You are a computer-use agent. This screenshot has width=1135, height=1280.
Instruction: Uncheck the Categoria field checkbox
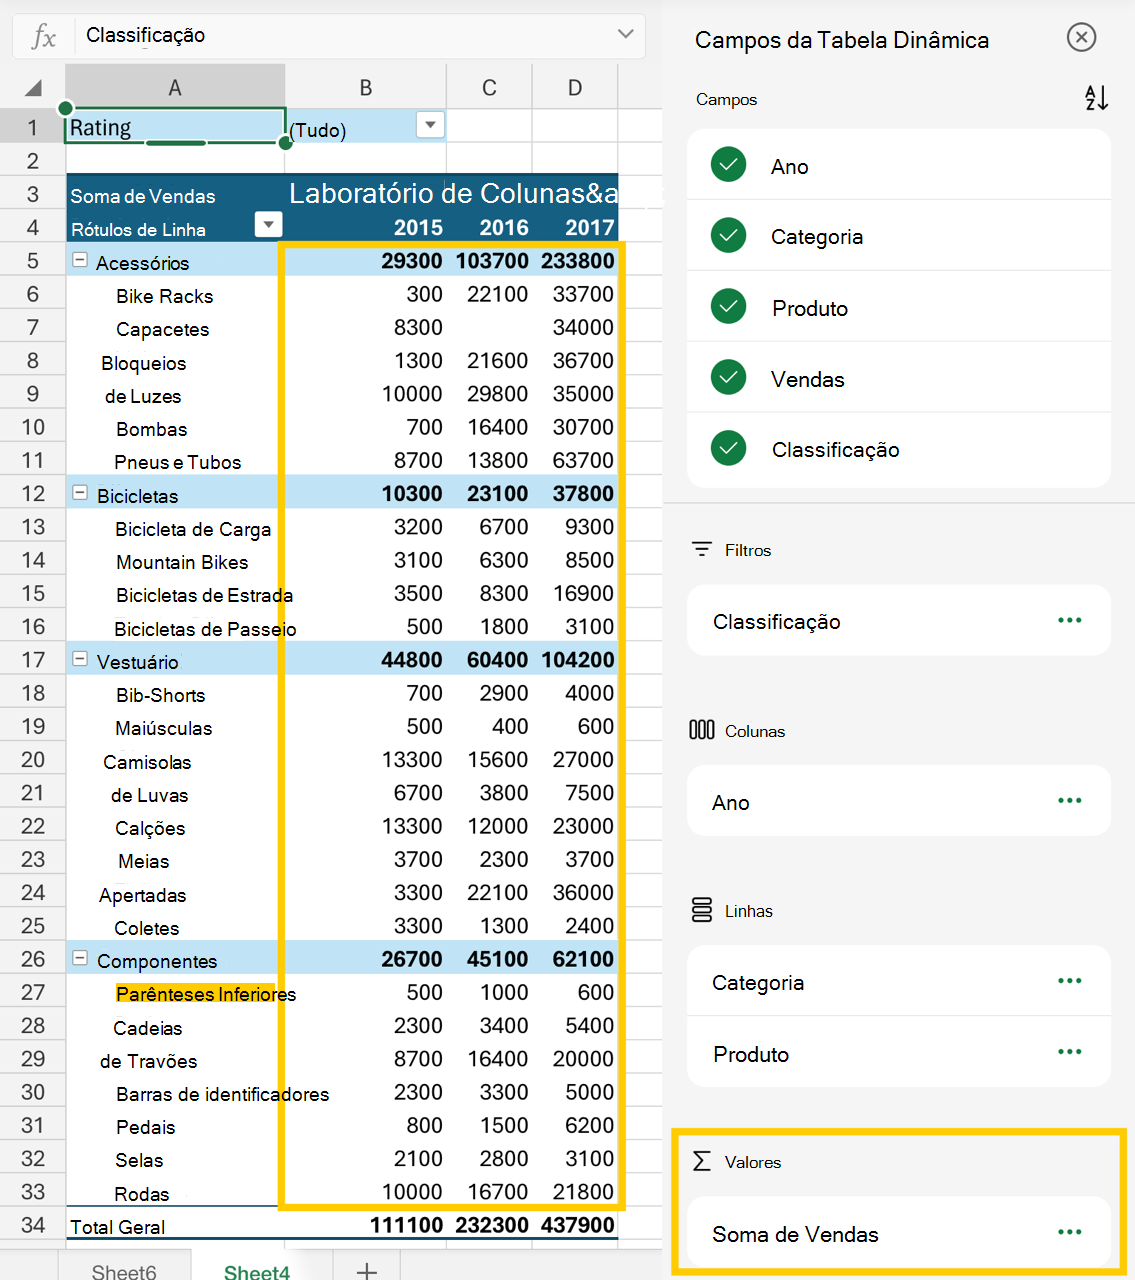pyautogui.click(x=728, y=236)
